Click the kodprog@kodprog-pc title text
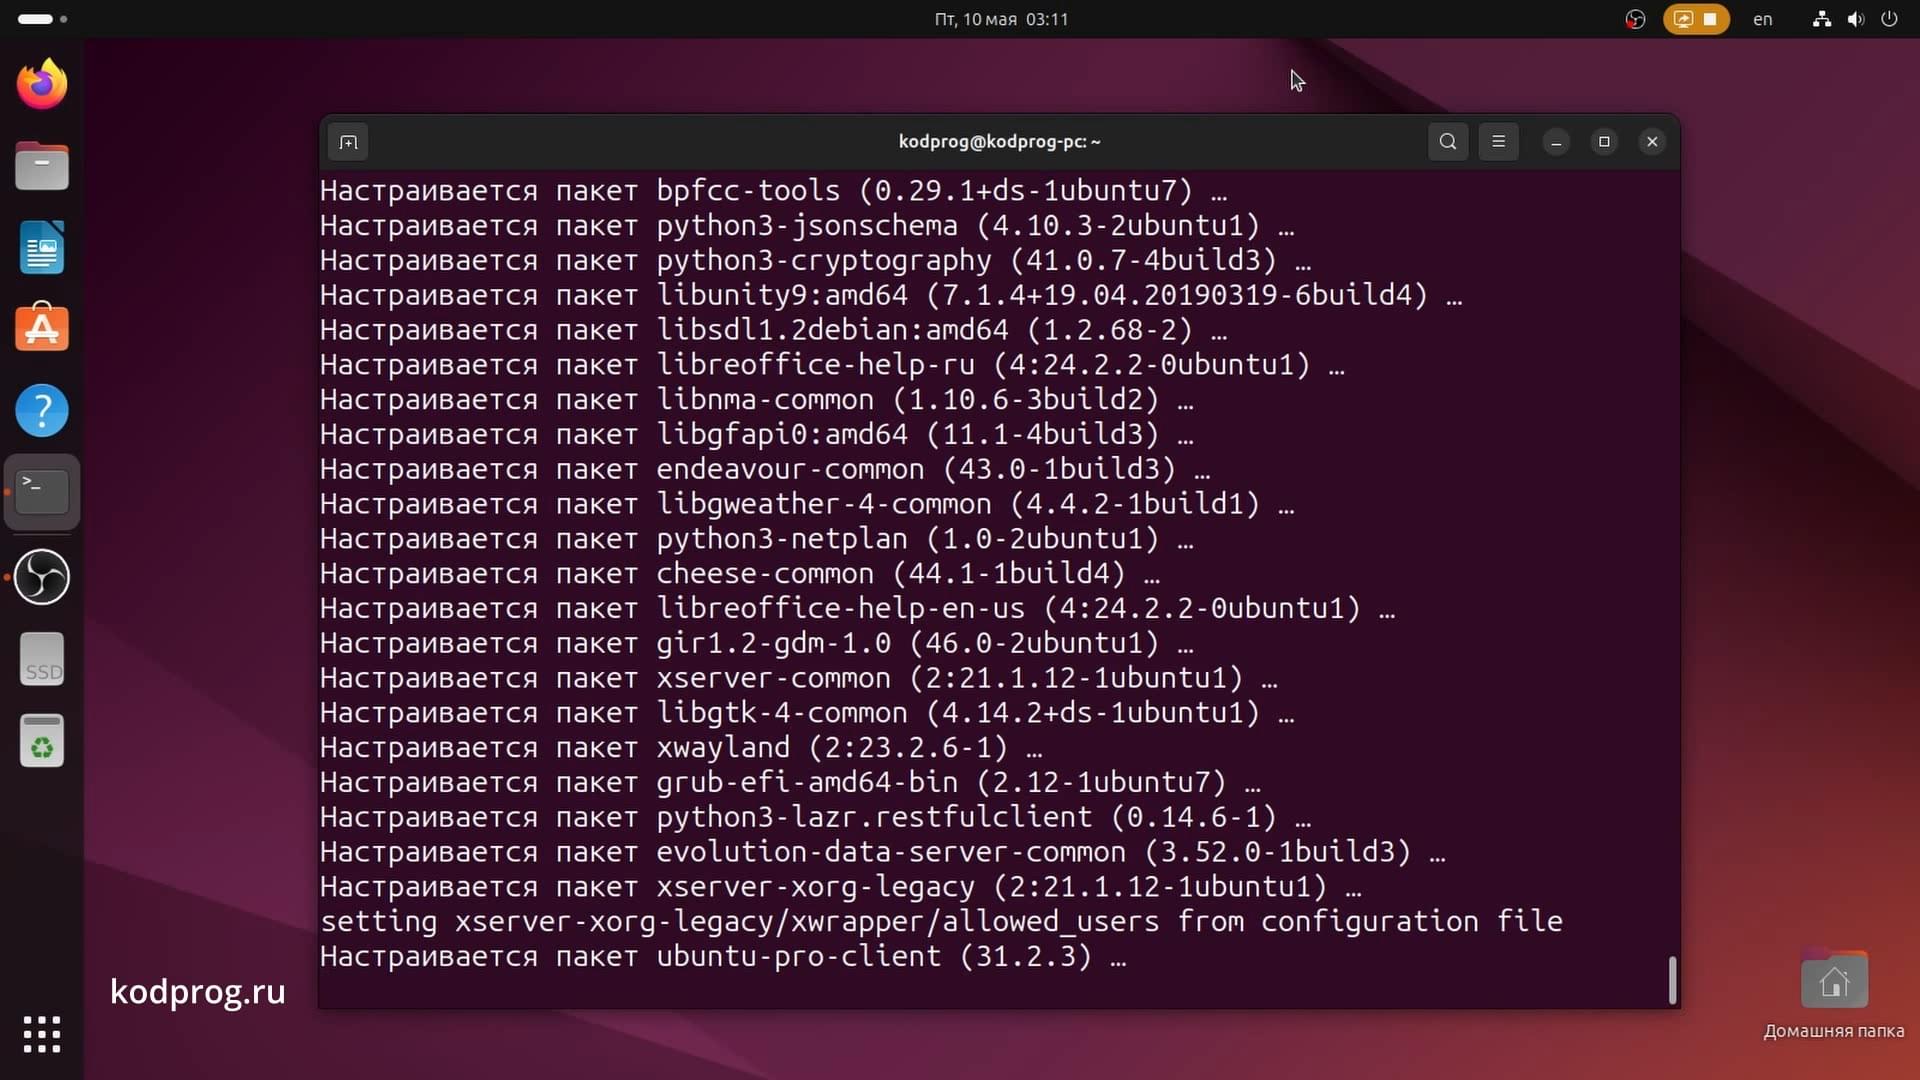This screenshot has height=1080, width=1920. coord(999,142)
